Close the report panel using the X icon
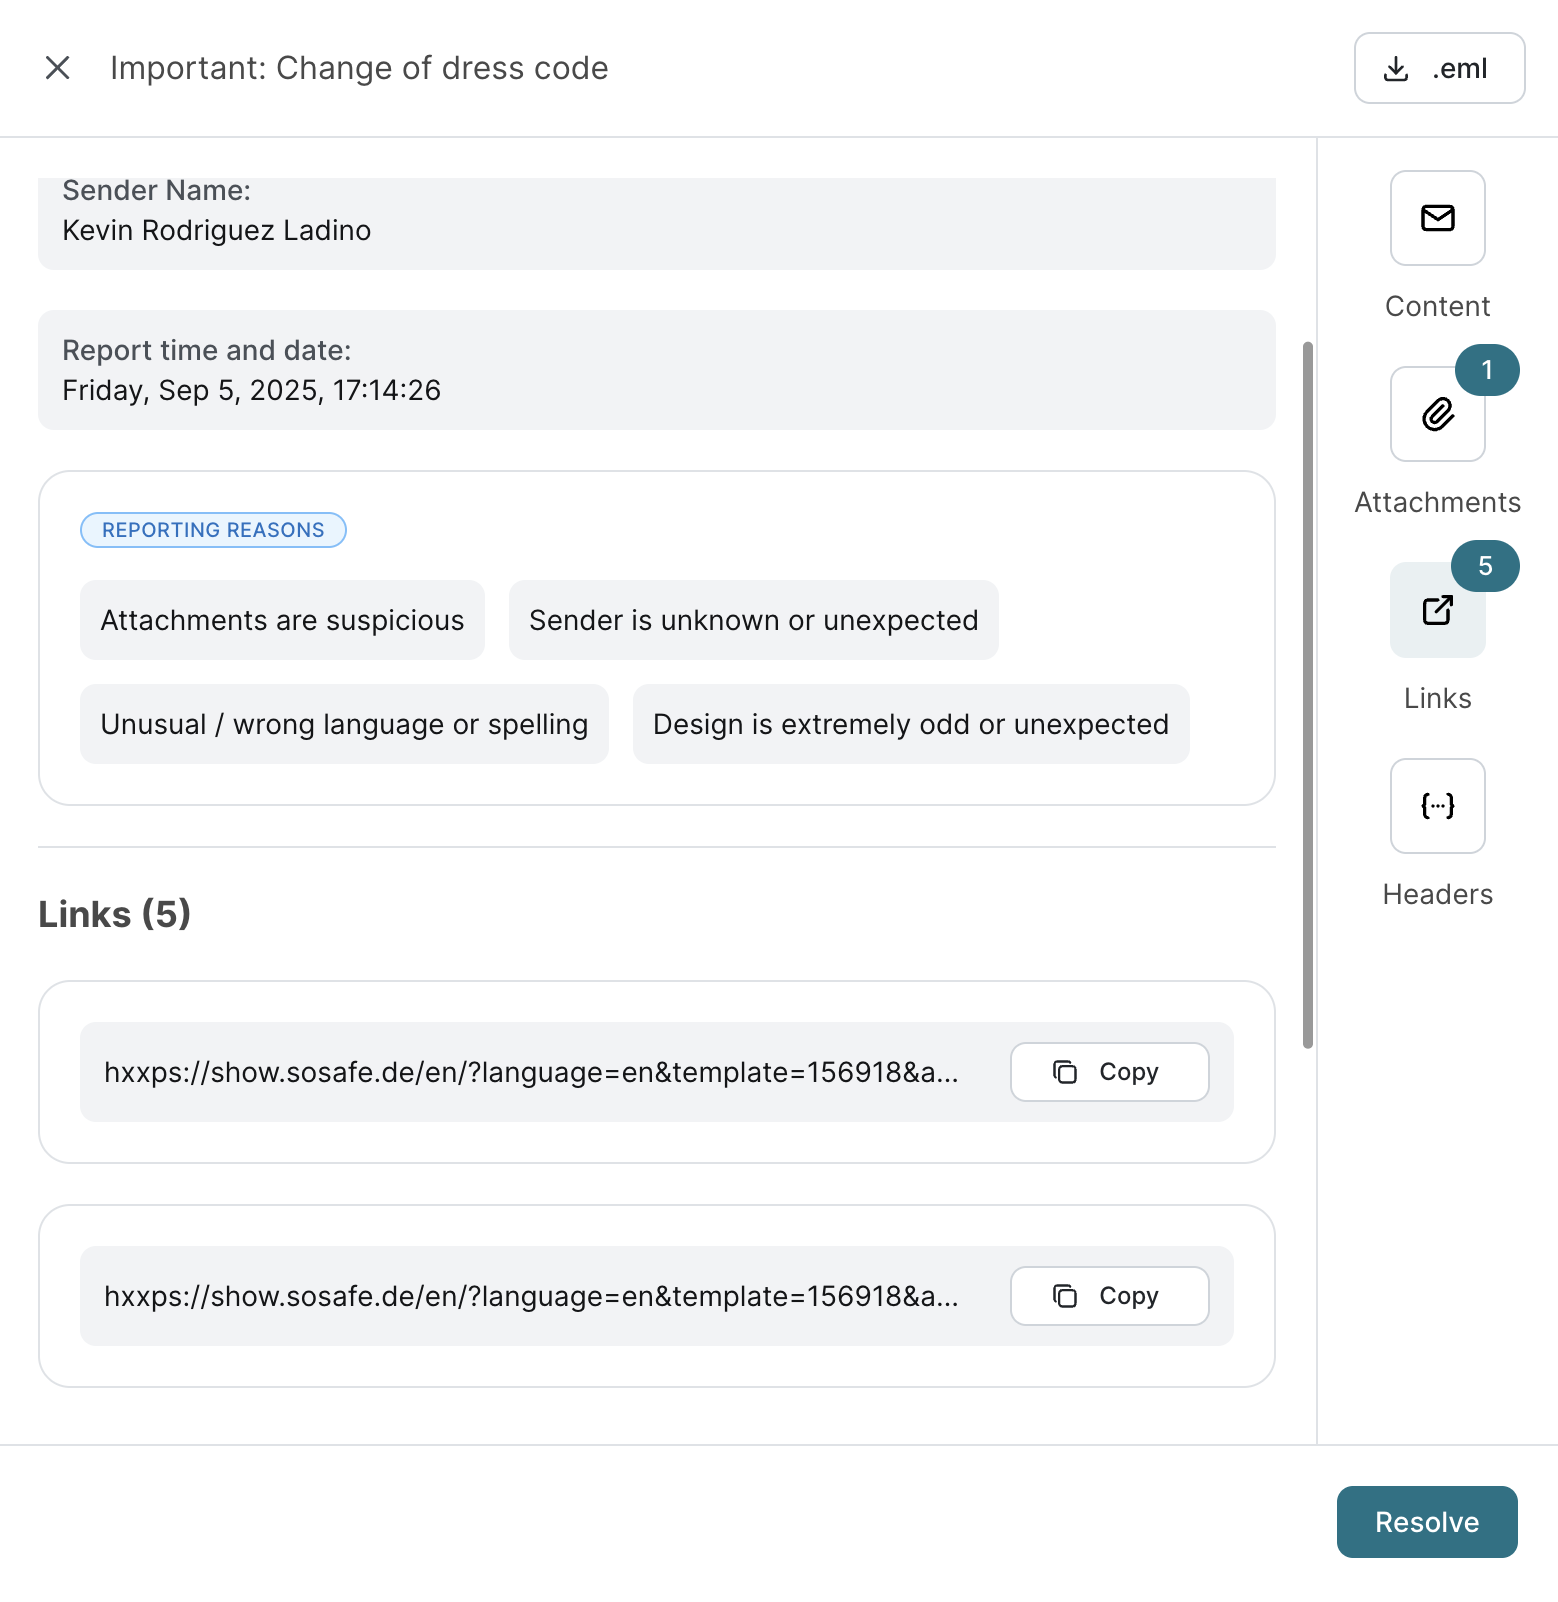The height and width of the screenshot is (1602, 1558). click(x=58, y=68)
